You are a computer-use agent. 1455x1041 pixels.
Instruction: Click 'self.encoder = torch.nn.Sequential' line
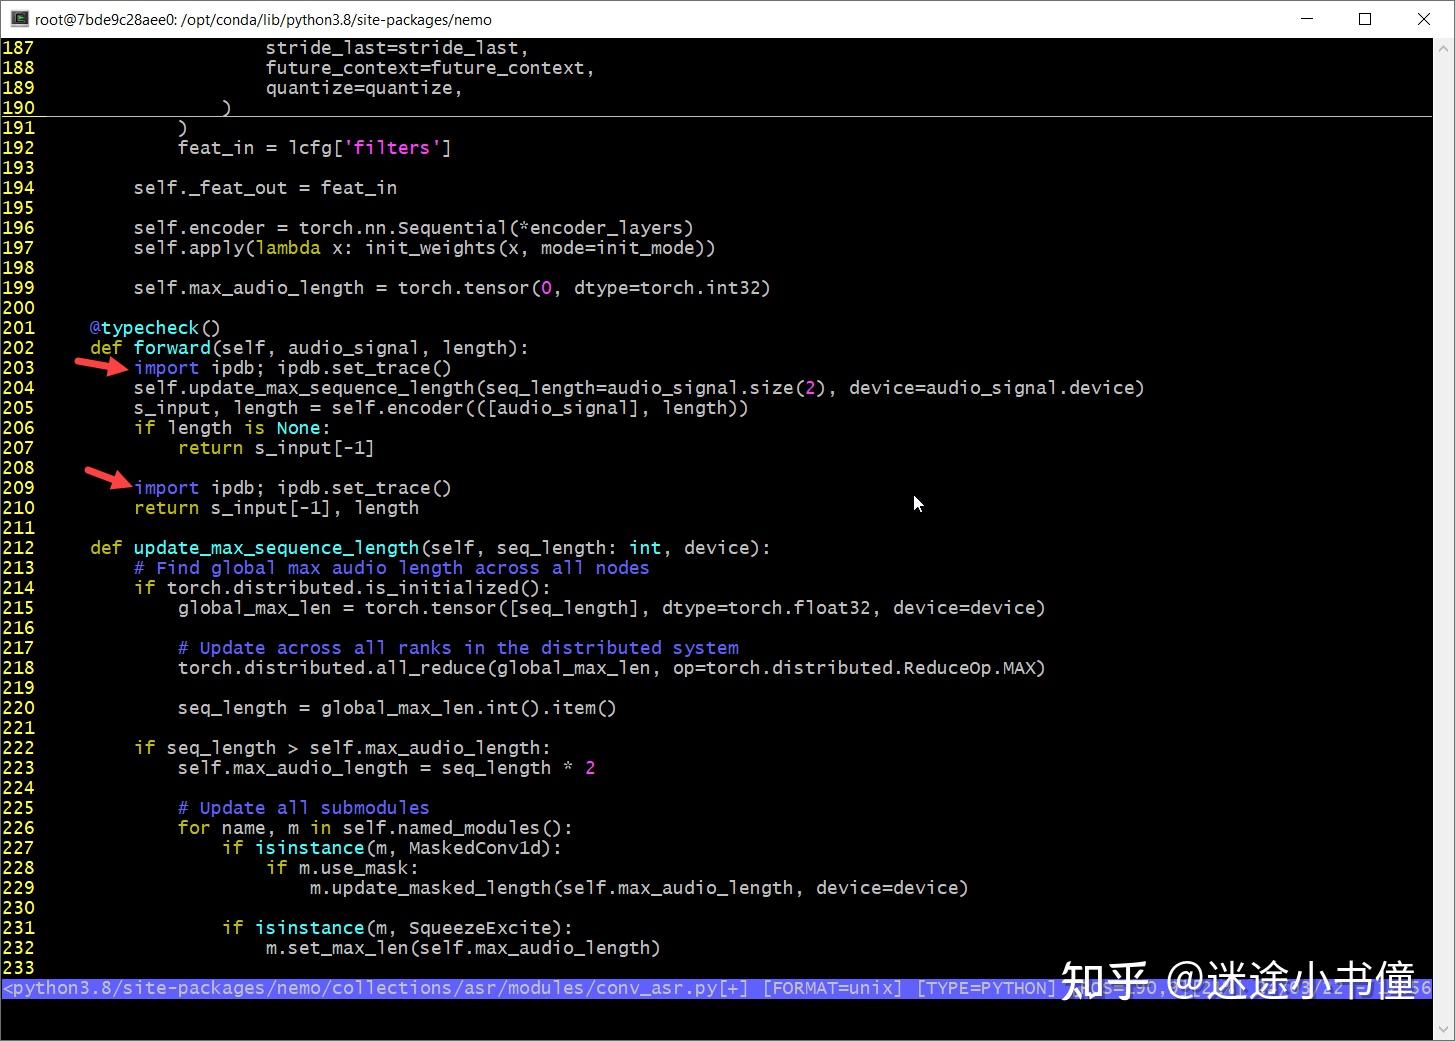pyautogui.click(x=414, y=228)
